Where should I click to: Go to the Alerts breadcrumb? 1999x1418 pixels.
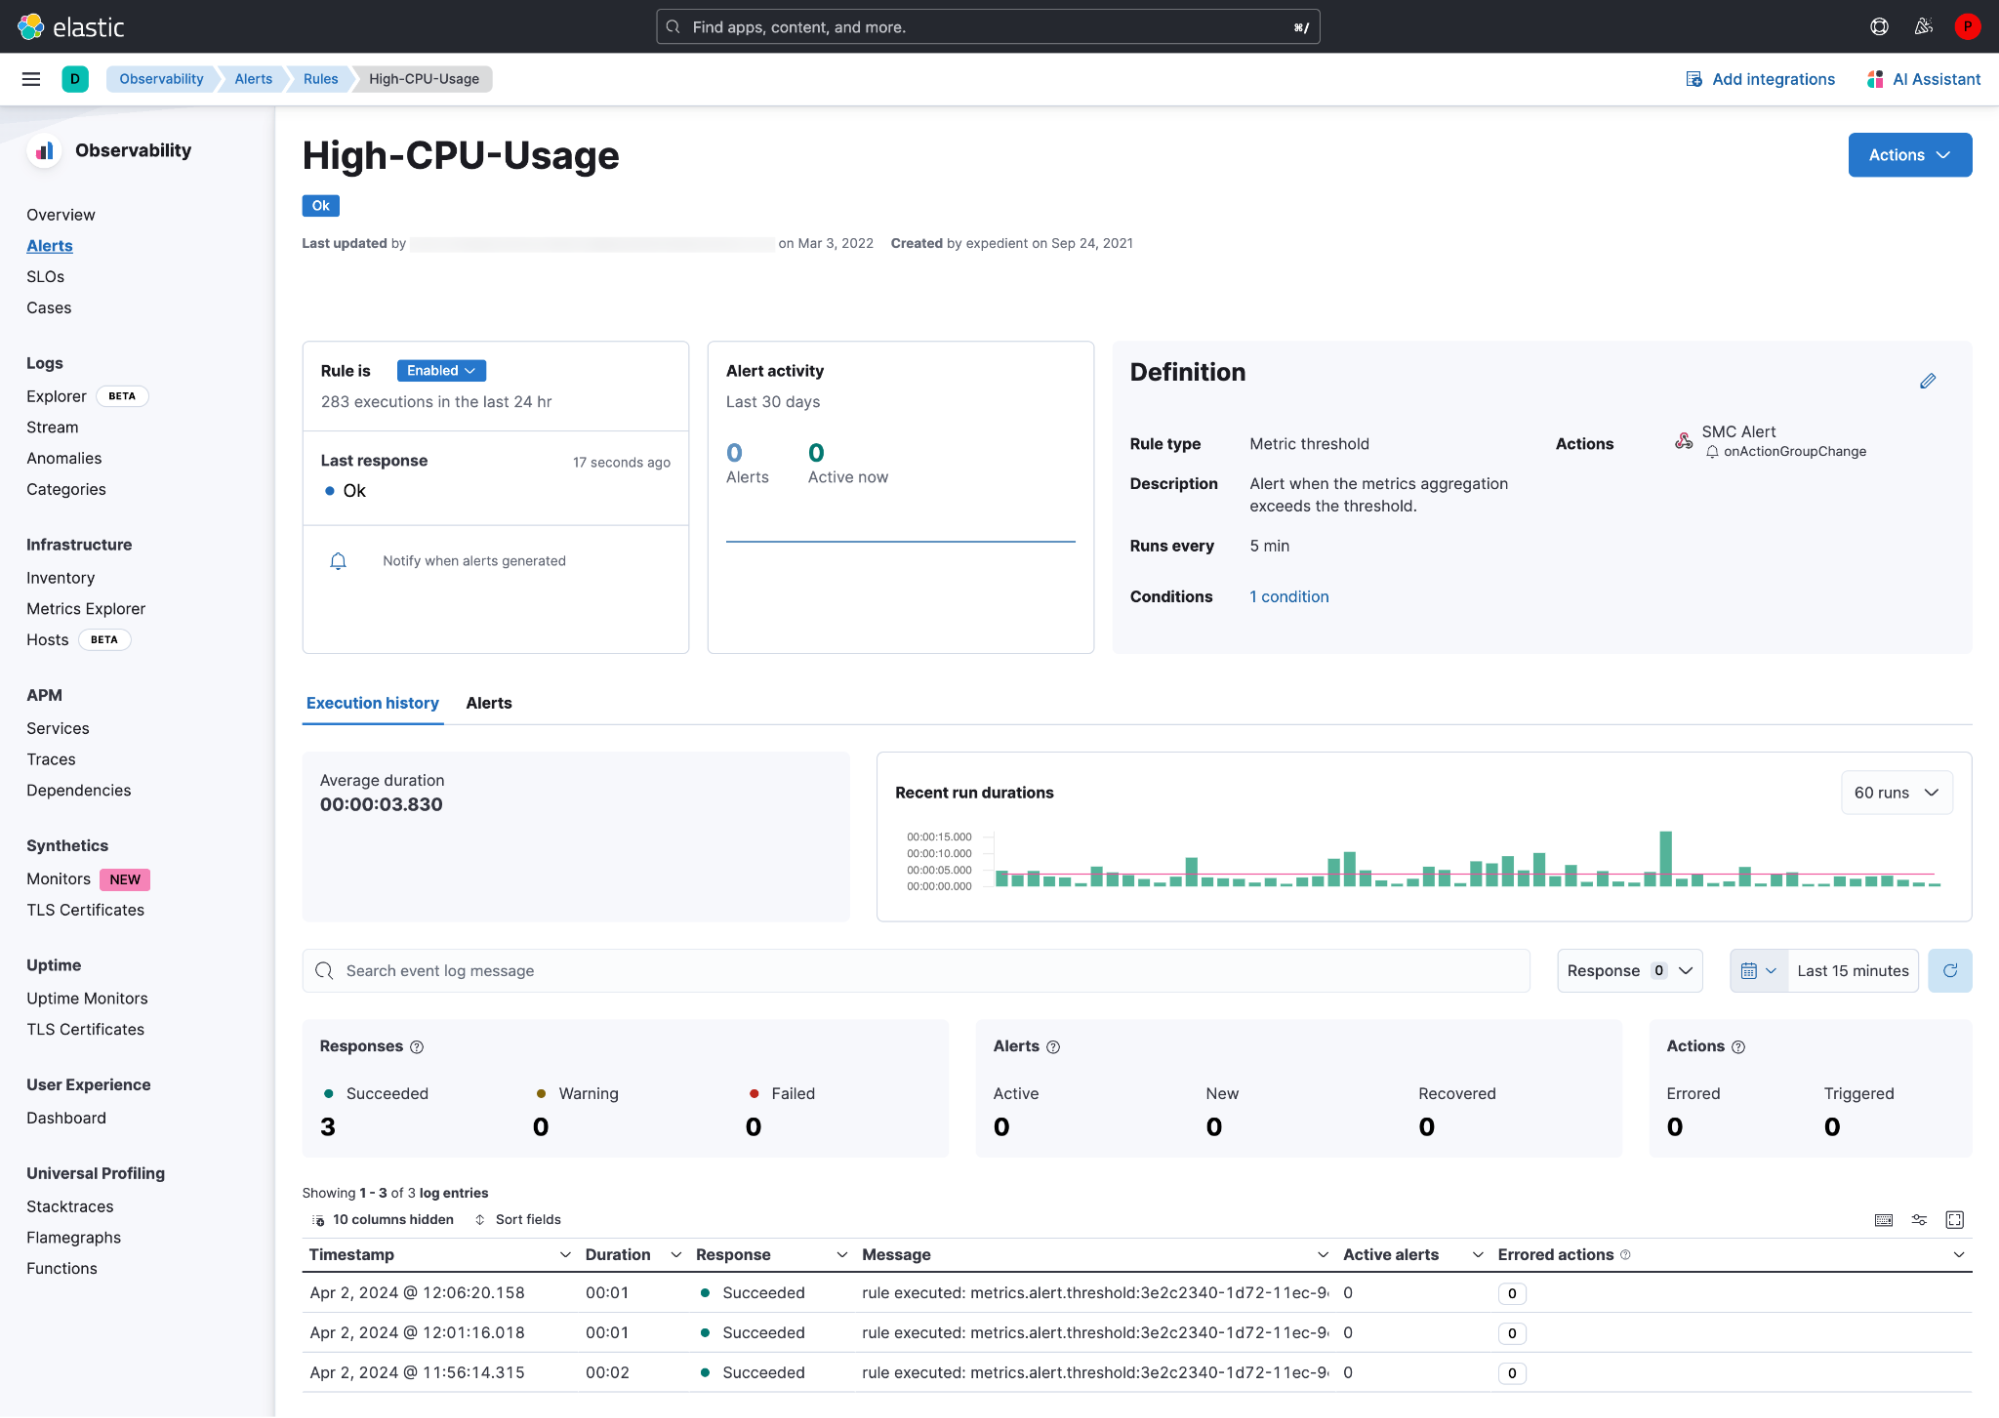click(253, 79)
